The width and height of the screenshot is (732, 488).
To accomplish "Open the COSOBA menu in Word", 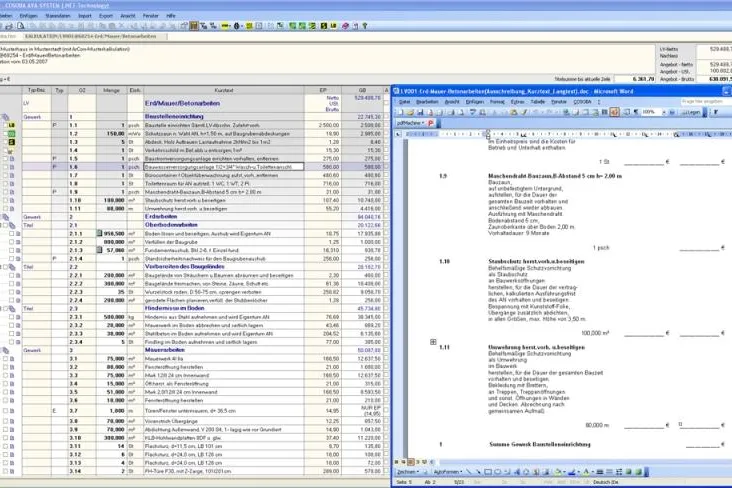I will (582, 101).
